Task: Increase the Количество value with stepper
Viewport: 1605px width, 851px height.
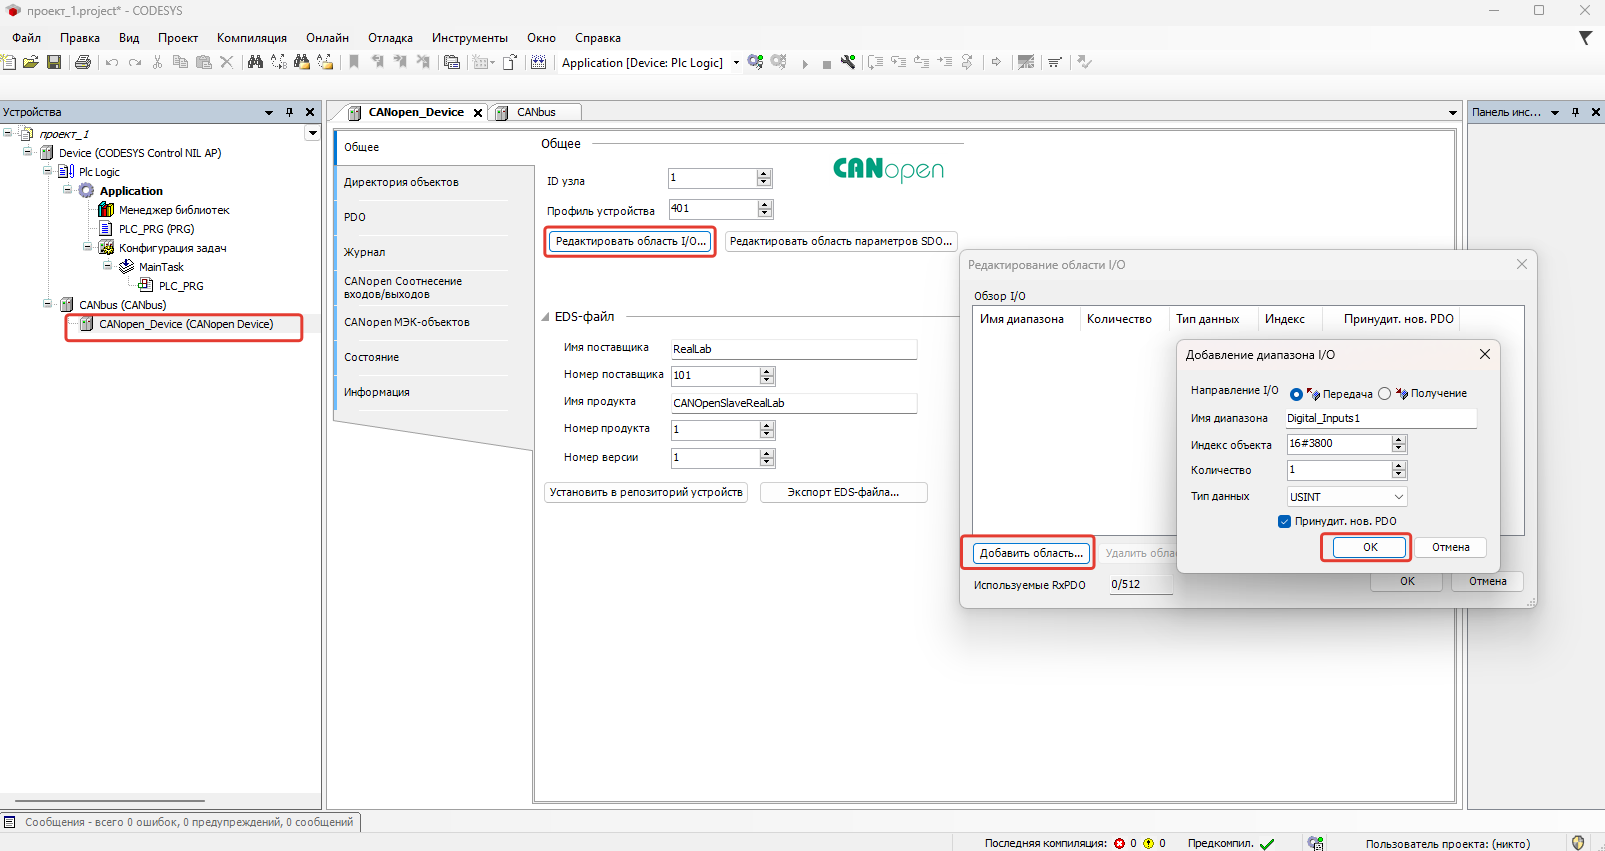Action: 1399,465
